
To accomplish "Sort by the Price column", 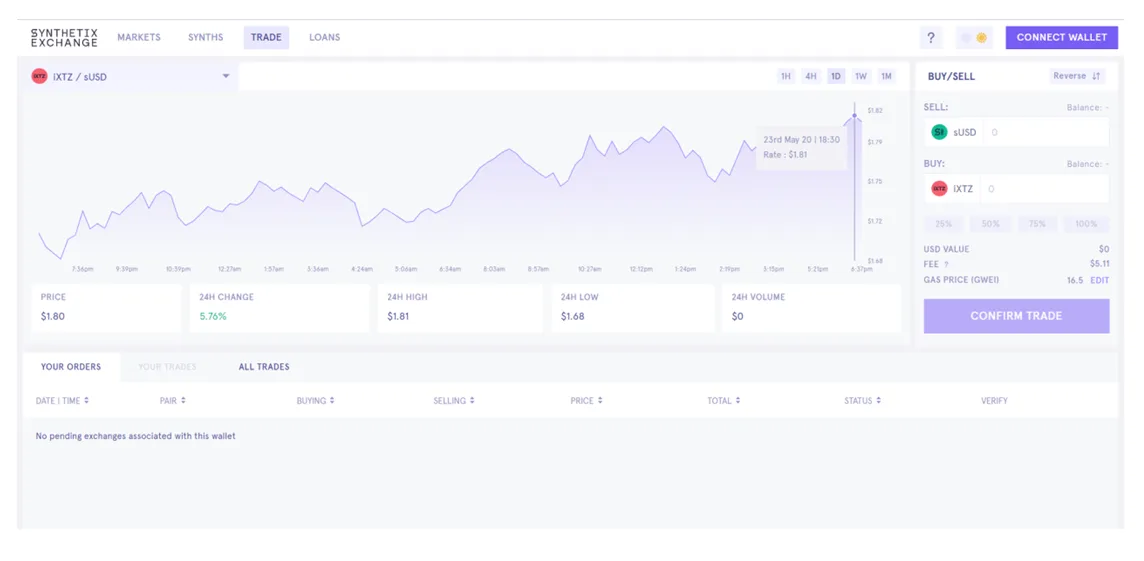I will click(587, 401).
